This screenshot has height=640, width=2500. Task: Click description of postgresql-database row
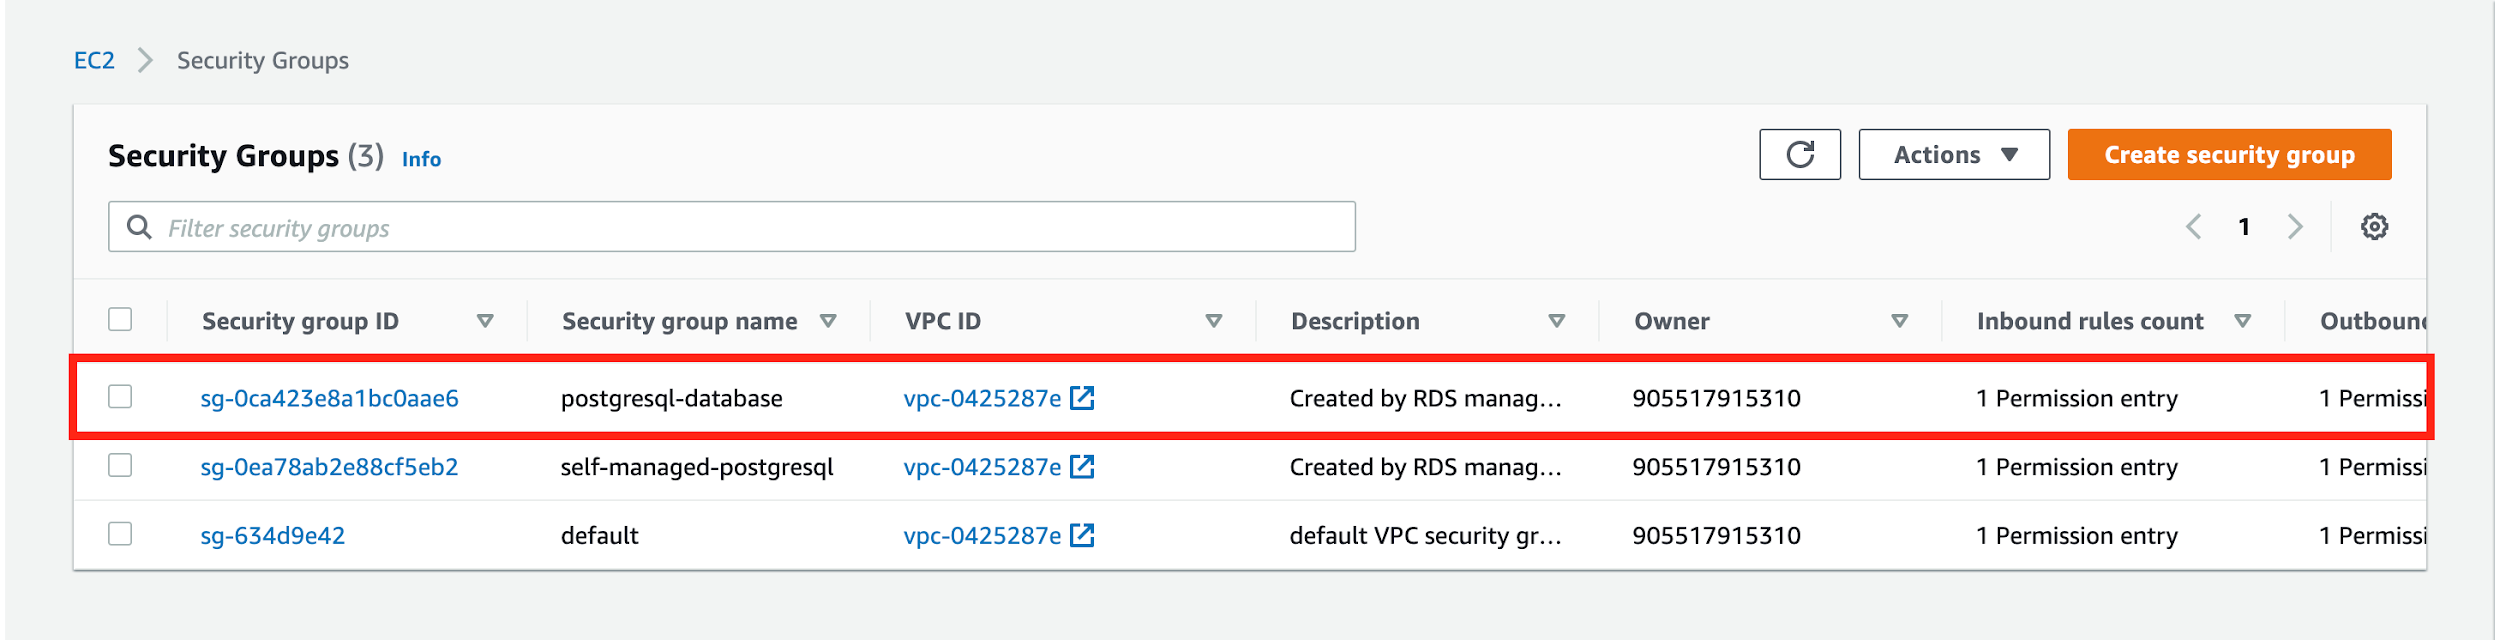[1425, 398]
